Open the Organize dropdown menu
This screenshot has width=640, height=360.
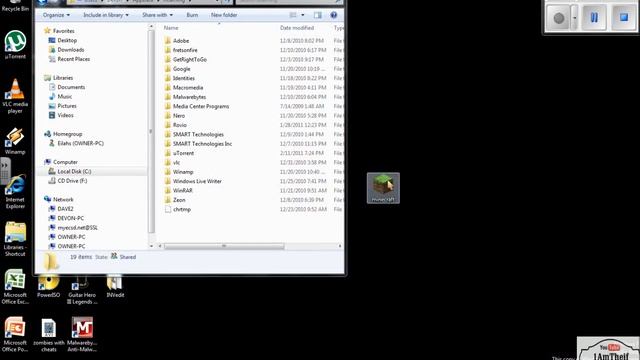coord(56,15)
